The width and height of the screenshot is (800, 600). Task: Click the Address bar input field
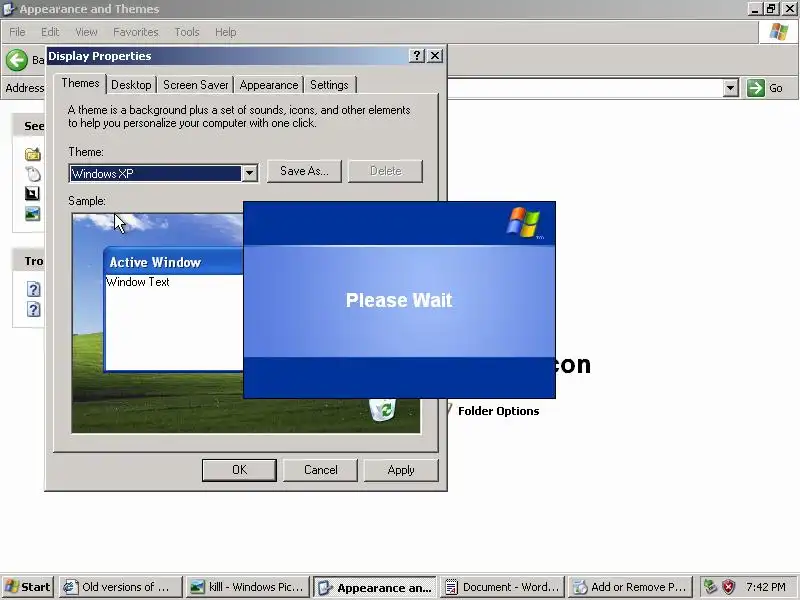click(585, 88)
